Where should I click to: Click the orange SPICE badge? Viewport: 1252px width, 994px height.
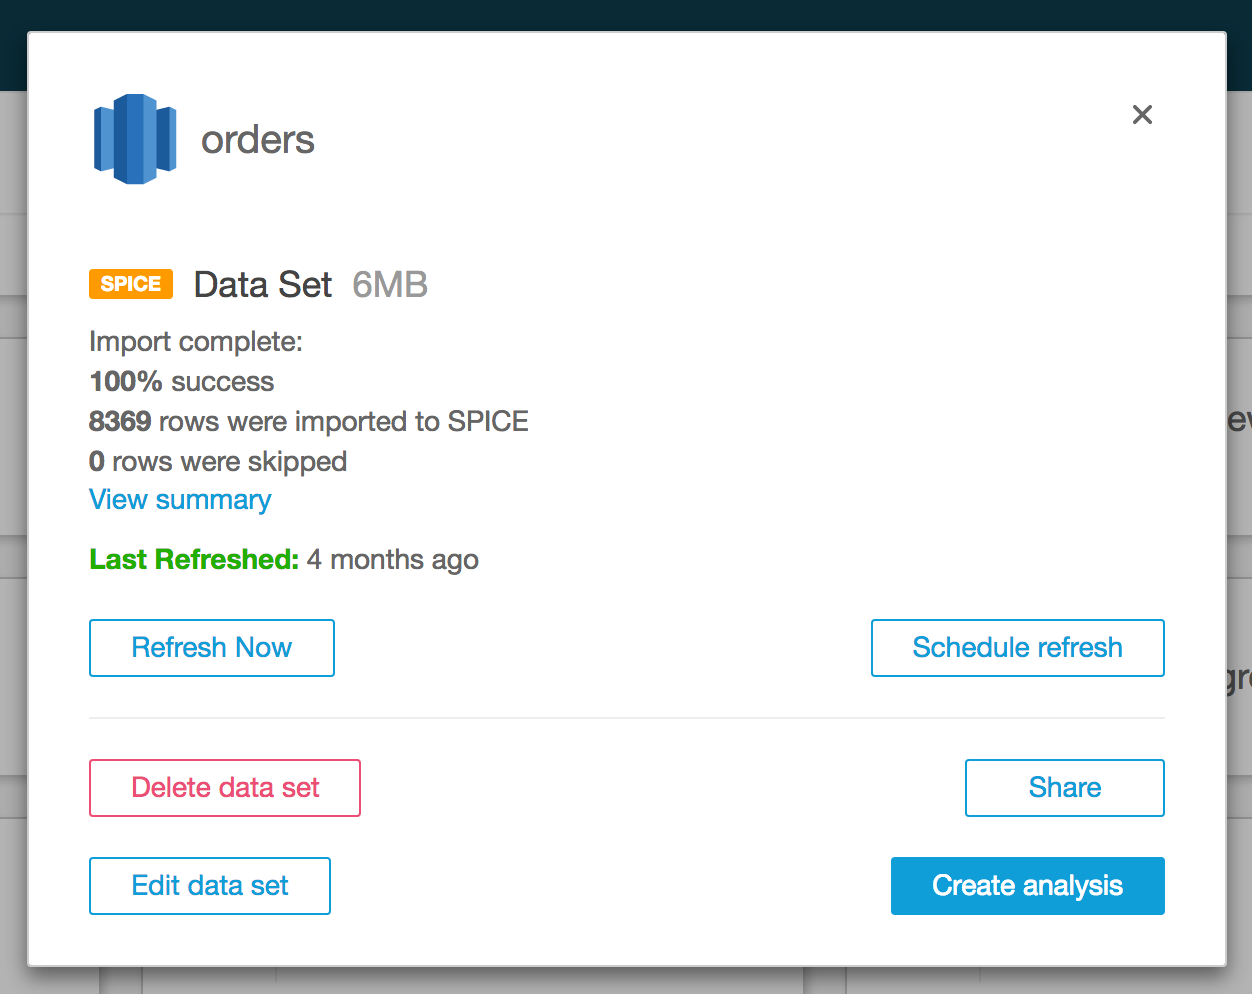(x=130, y=284)
